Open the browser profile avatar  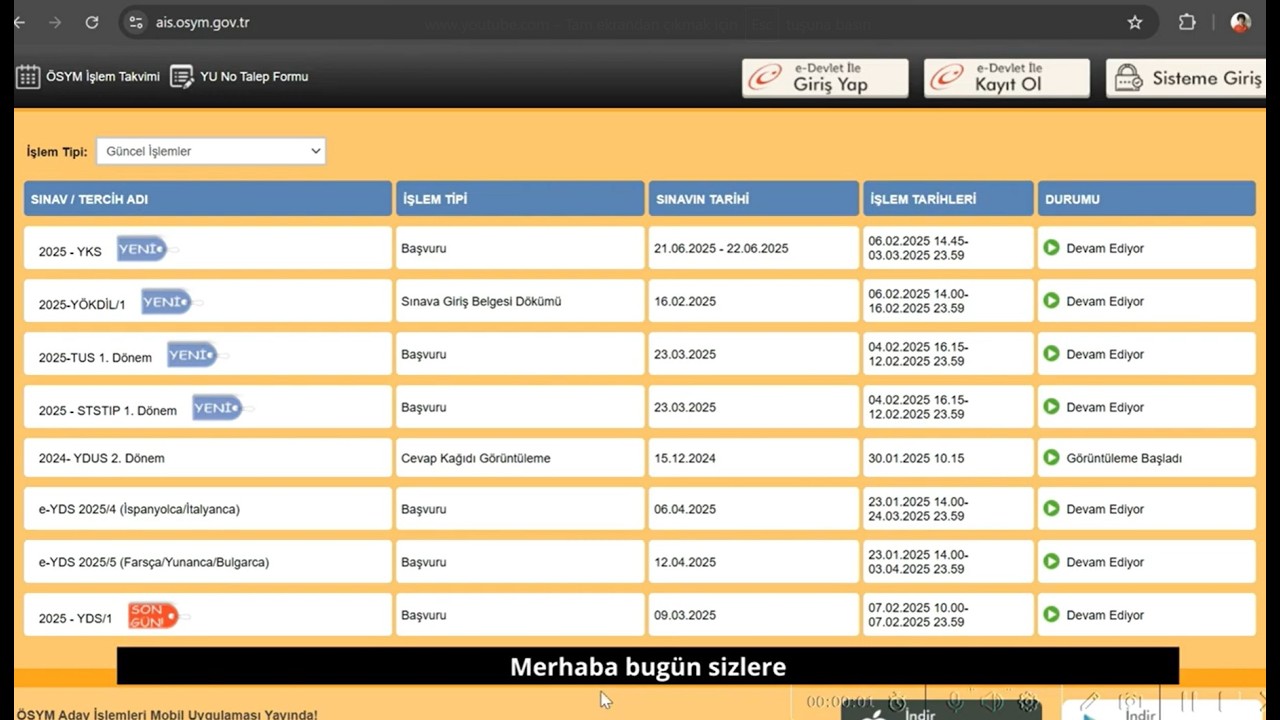[x=1241, y=22]
